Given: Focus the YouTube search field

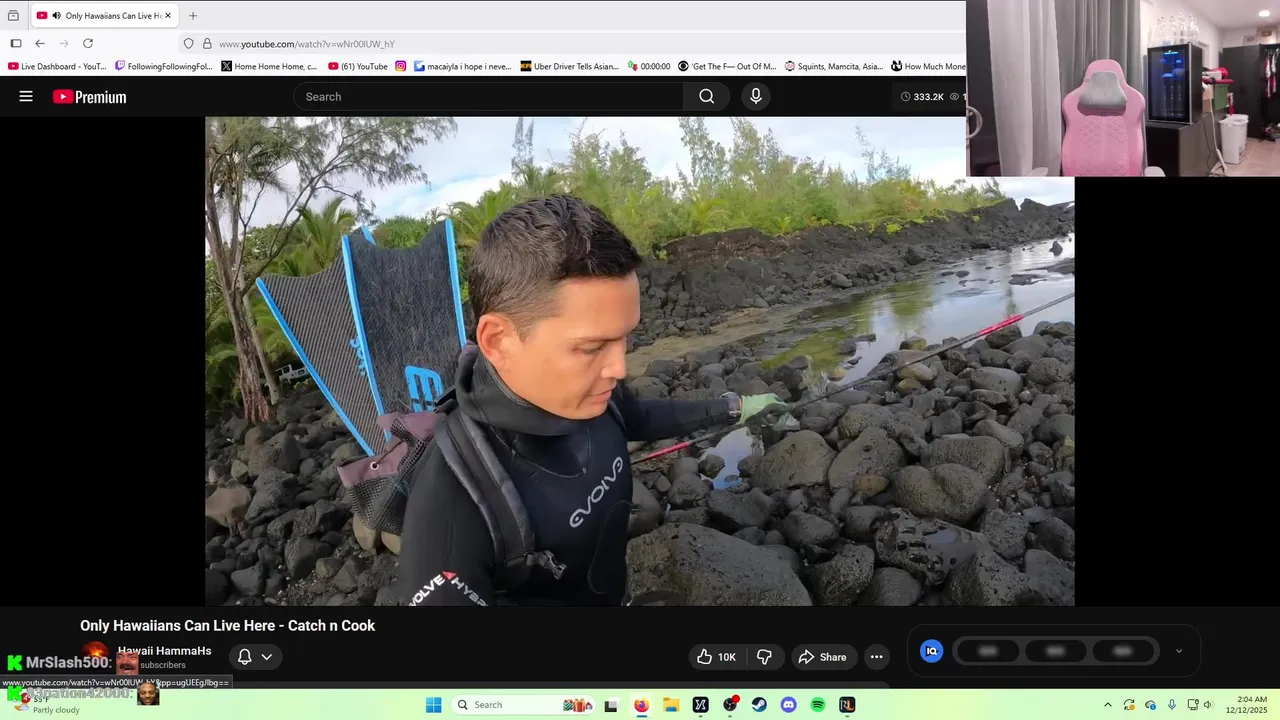Looking at the screenshot, I should (x=489, y=97).
